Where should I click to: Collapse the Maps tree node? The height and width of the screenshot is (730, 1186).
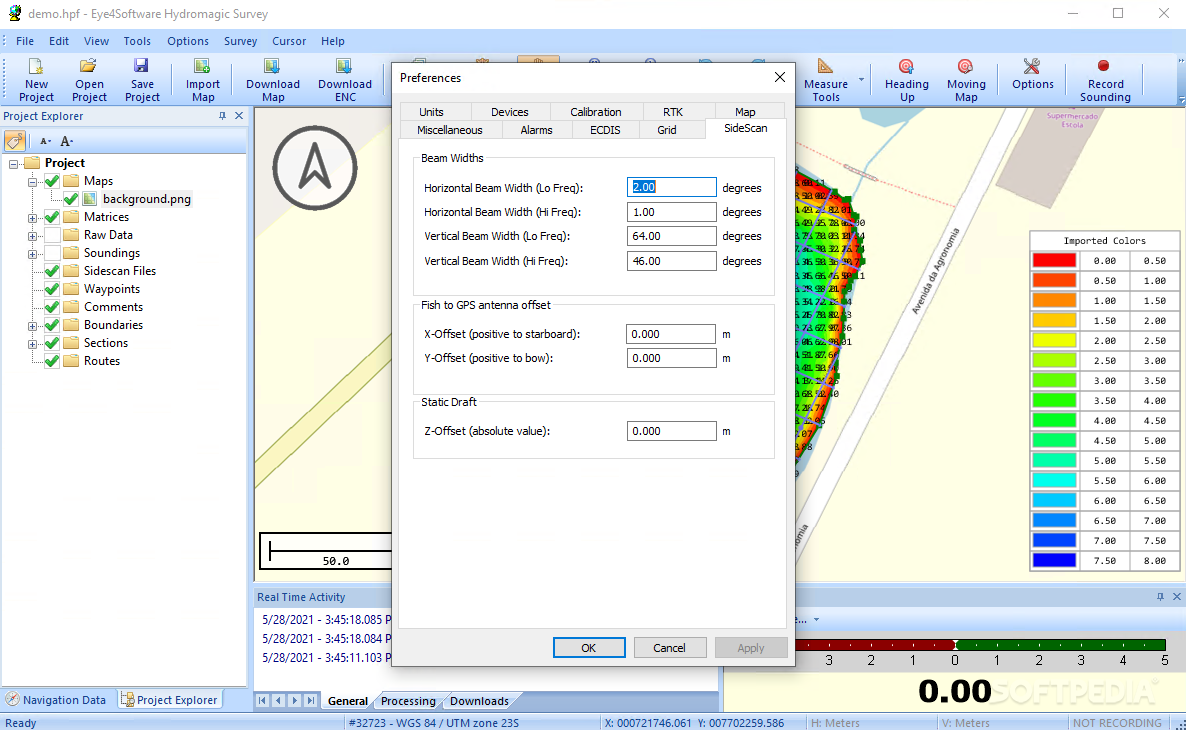click(x=33, y=182)
